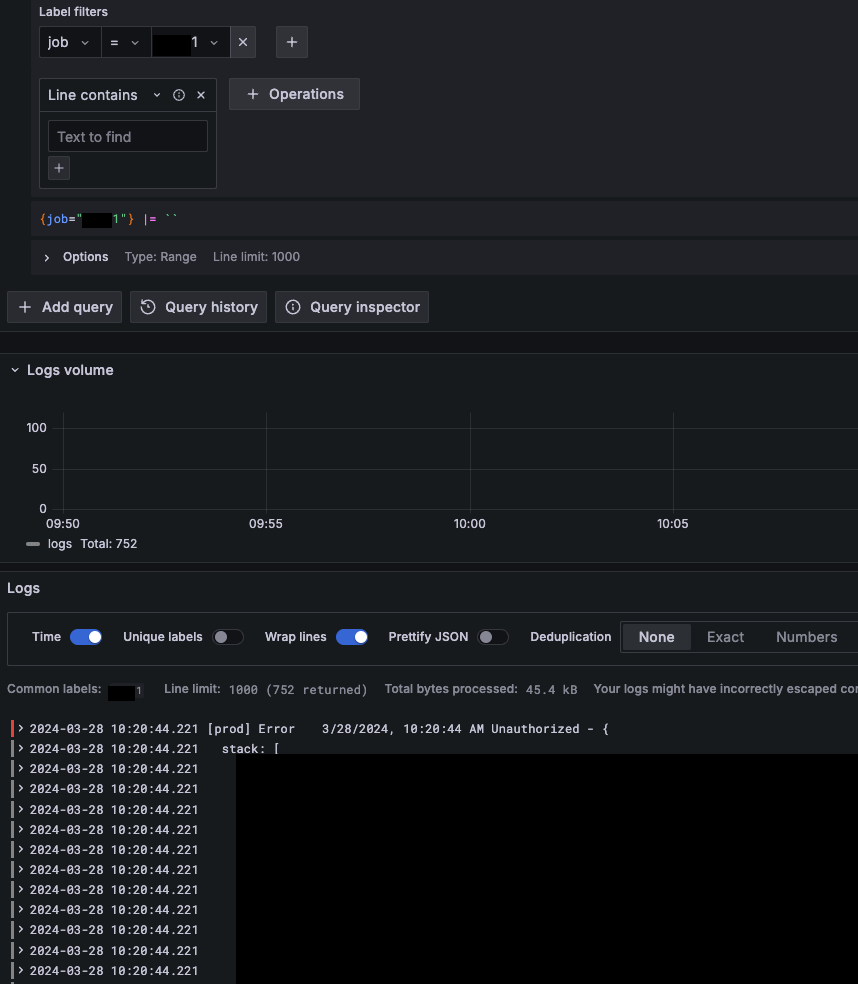Image resolution: width=858 pixels, height=984 pixels.
Task: Click 'Total: 752' legend text
Action: pos(109,544)
